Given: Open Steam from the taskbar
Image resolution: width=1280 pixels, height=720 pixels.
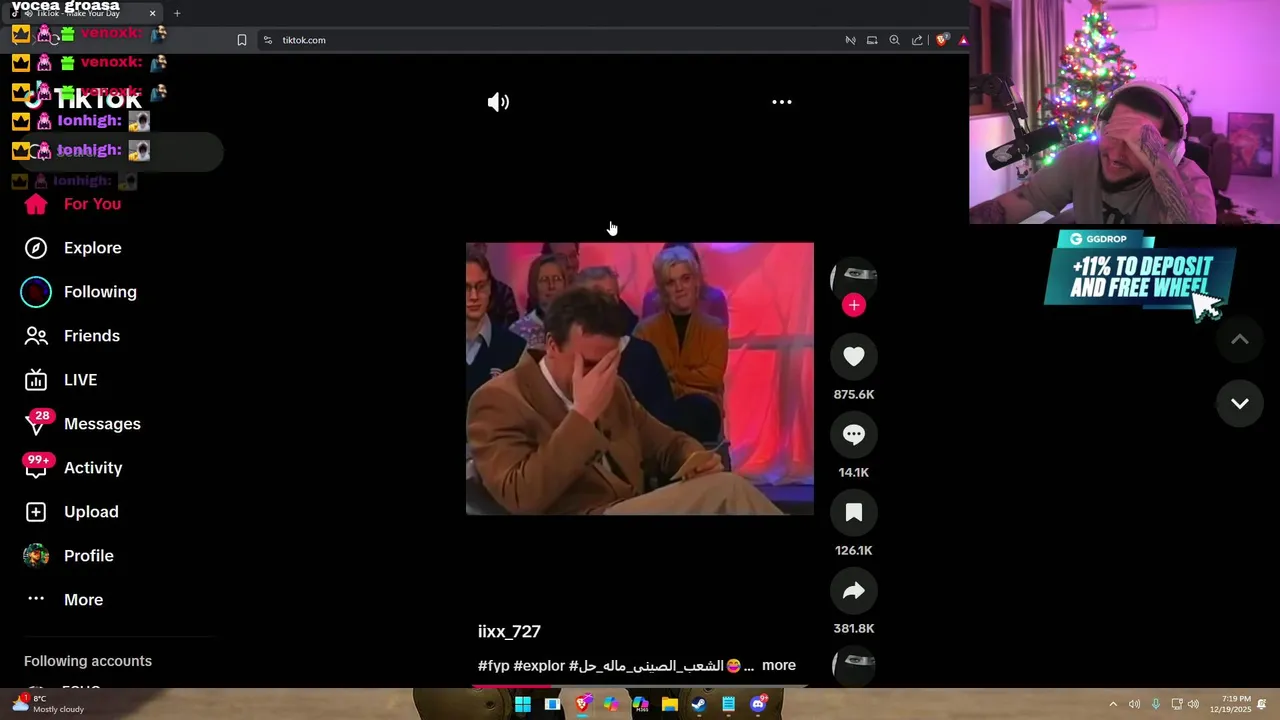Looking at the screenshot, I should (699, 704).
